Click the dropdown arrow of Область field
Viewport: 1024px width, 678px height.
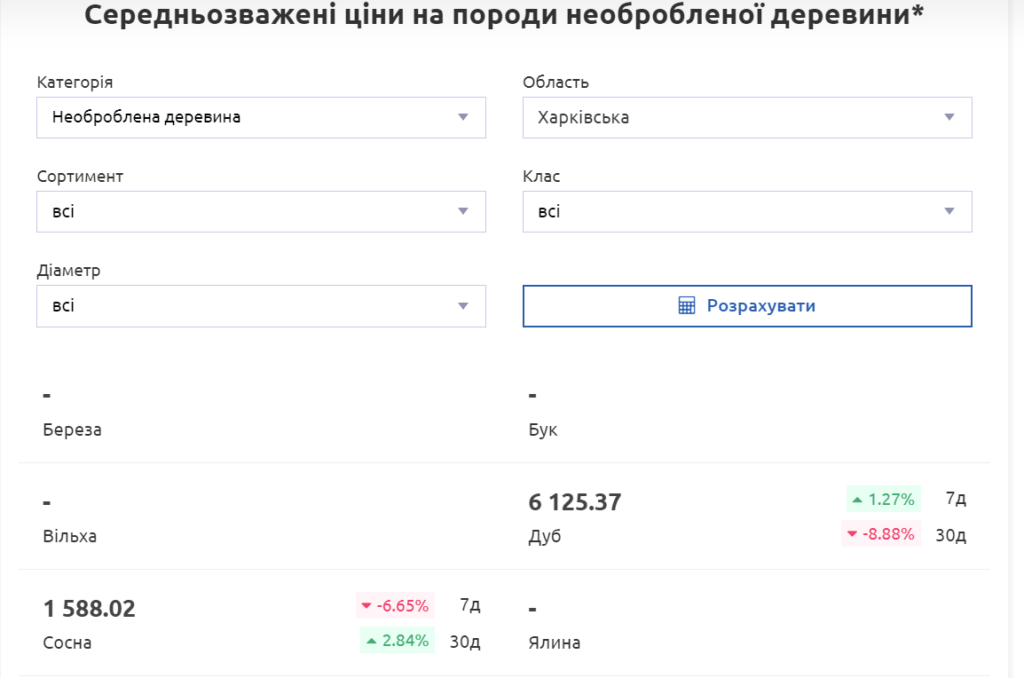(x=950, y=117)
